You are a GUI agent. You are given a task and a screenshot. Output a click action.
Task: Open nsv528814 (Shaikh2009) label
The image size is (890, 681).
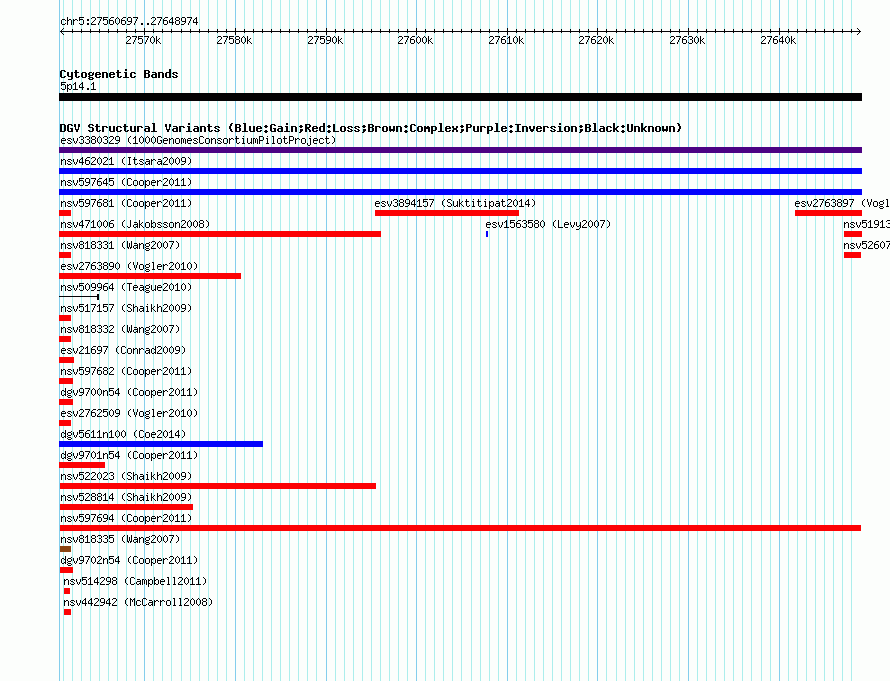pyautogui.click(x=126, y=497)
